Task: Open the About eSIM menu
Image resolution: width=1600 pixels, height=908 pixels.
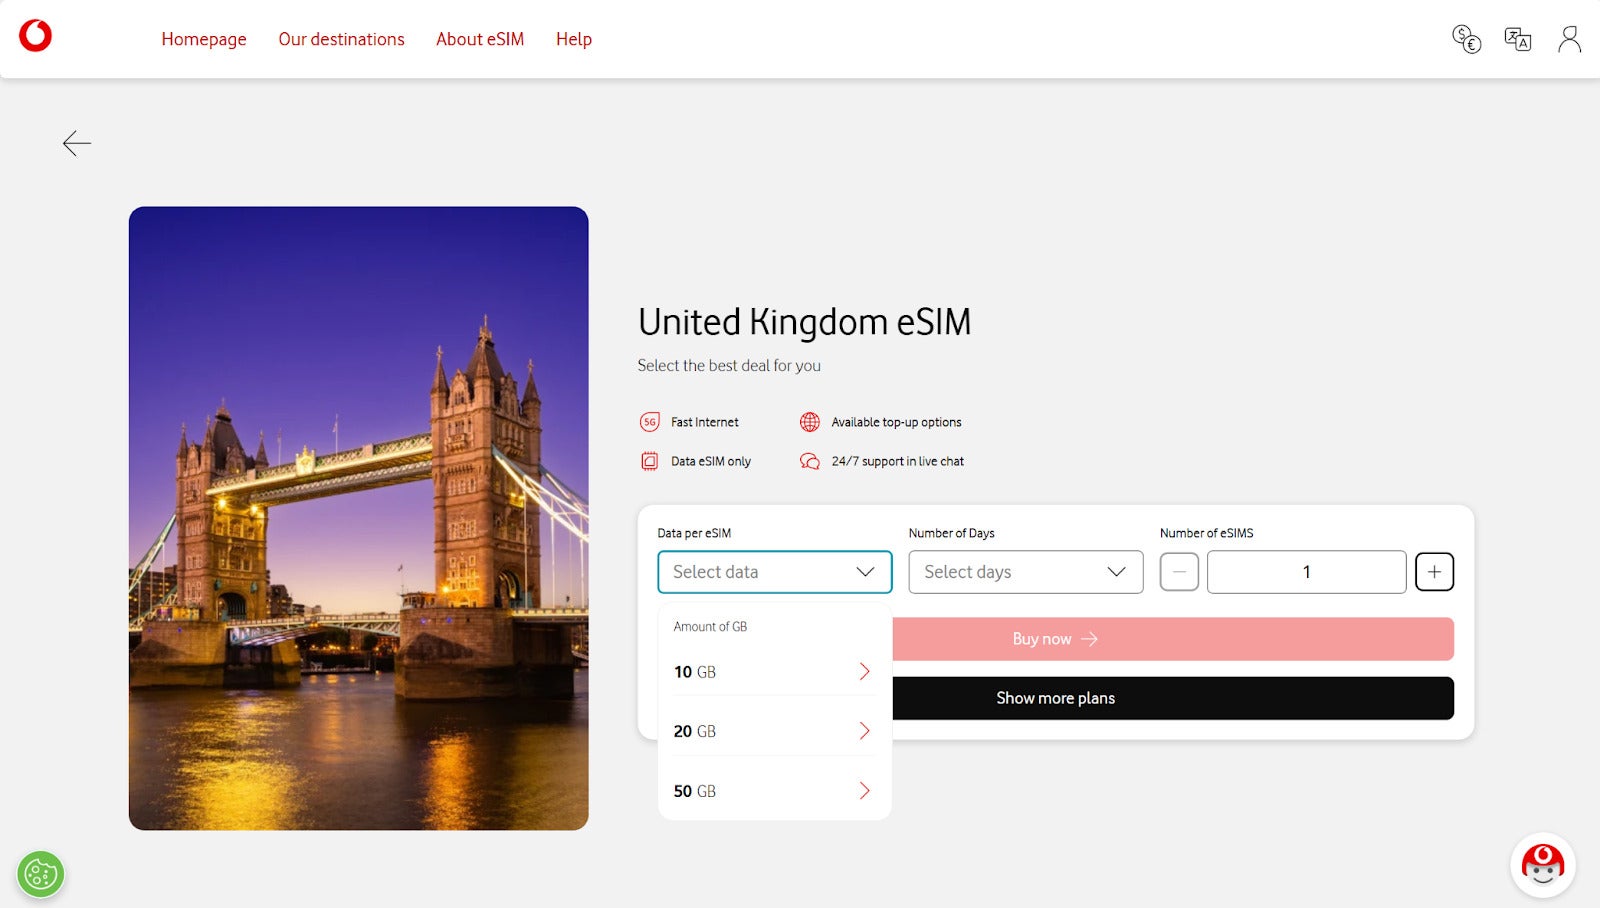Action: pos(480,39)
